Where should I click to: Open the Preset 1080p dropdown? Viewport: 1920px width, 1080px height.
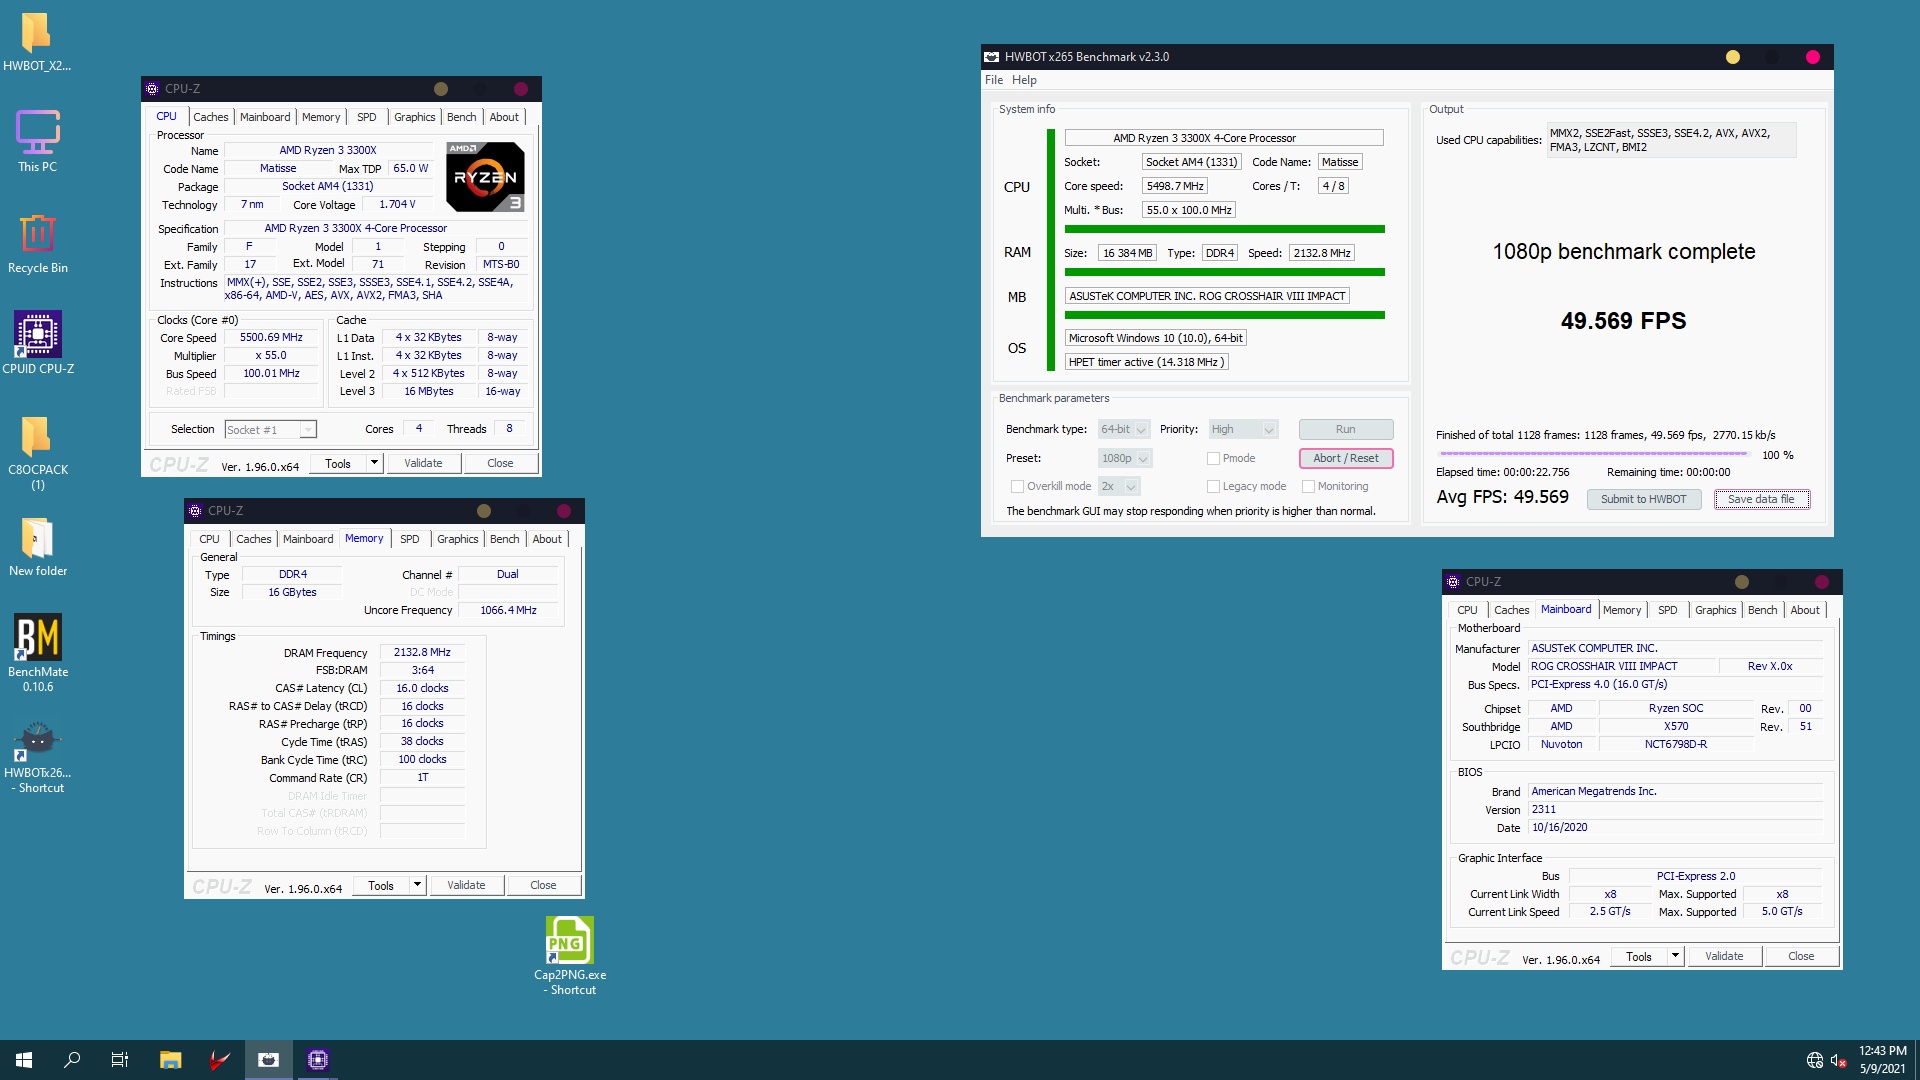[x=1125, y=458]
